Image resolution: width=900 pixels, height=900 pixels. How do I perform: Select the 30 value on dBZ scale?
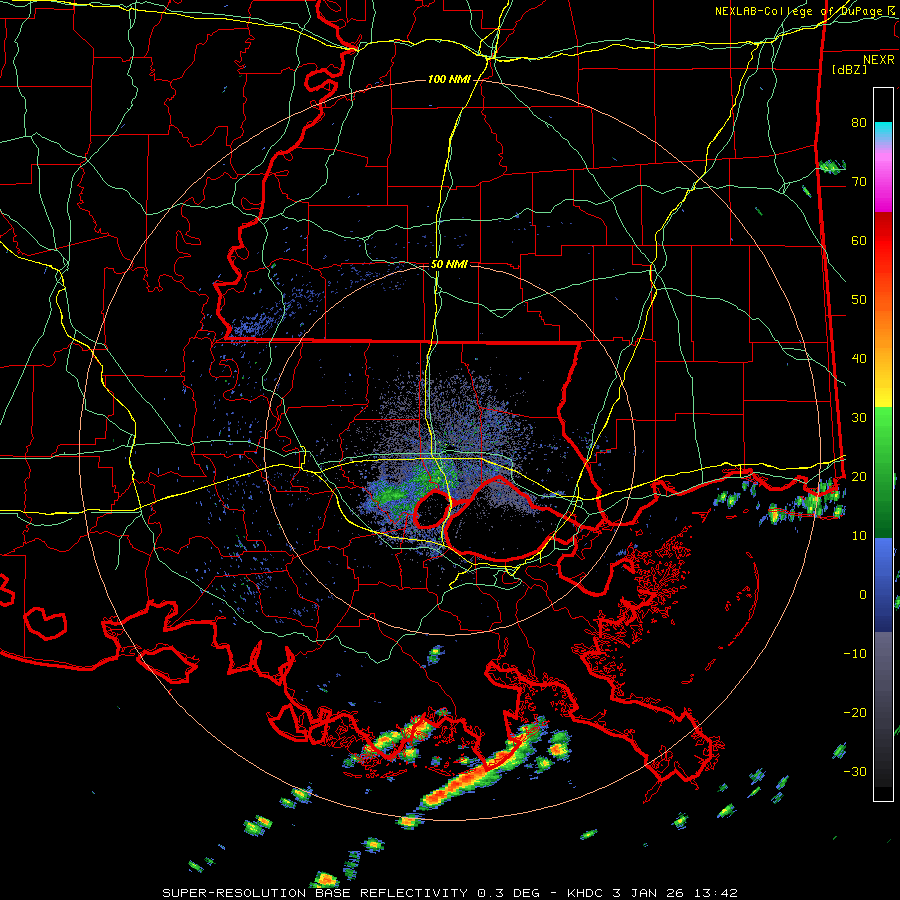859,417
